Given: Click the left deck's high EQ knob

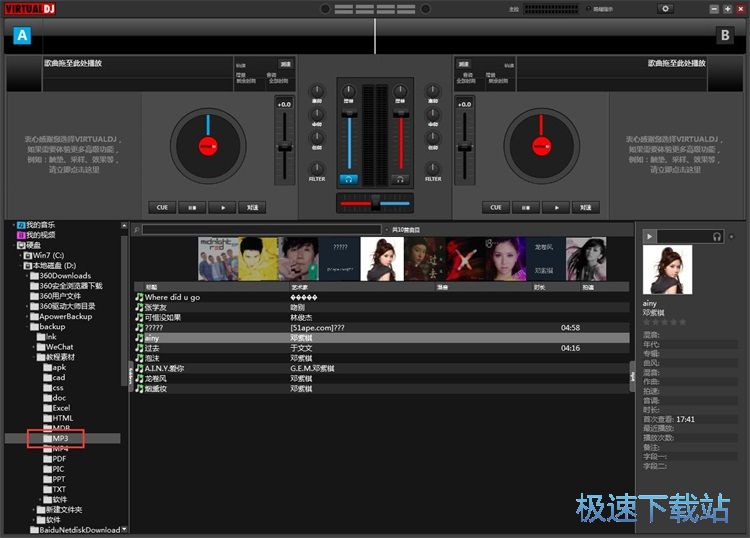Looking at the screenshot, I should [317, 91].
